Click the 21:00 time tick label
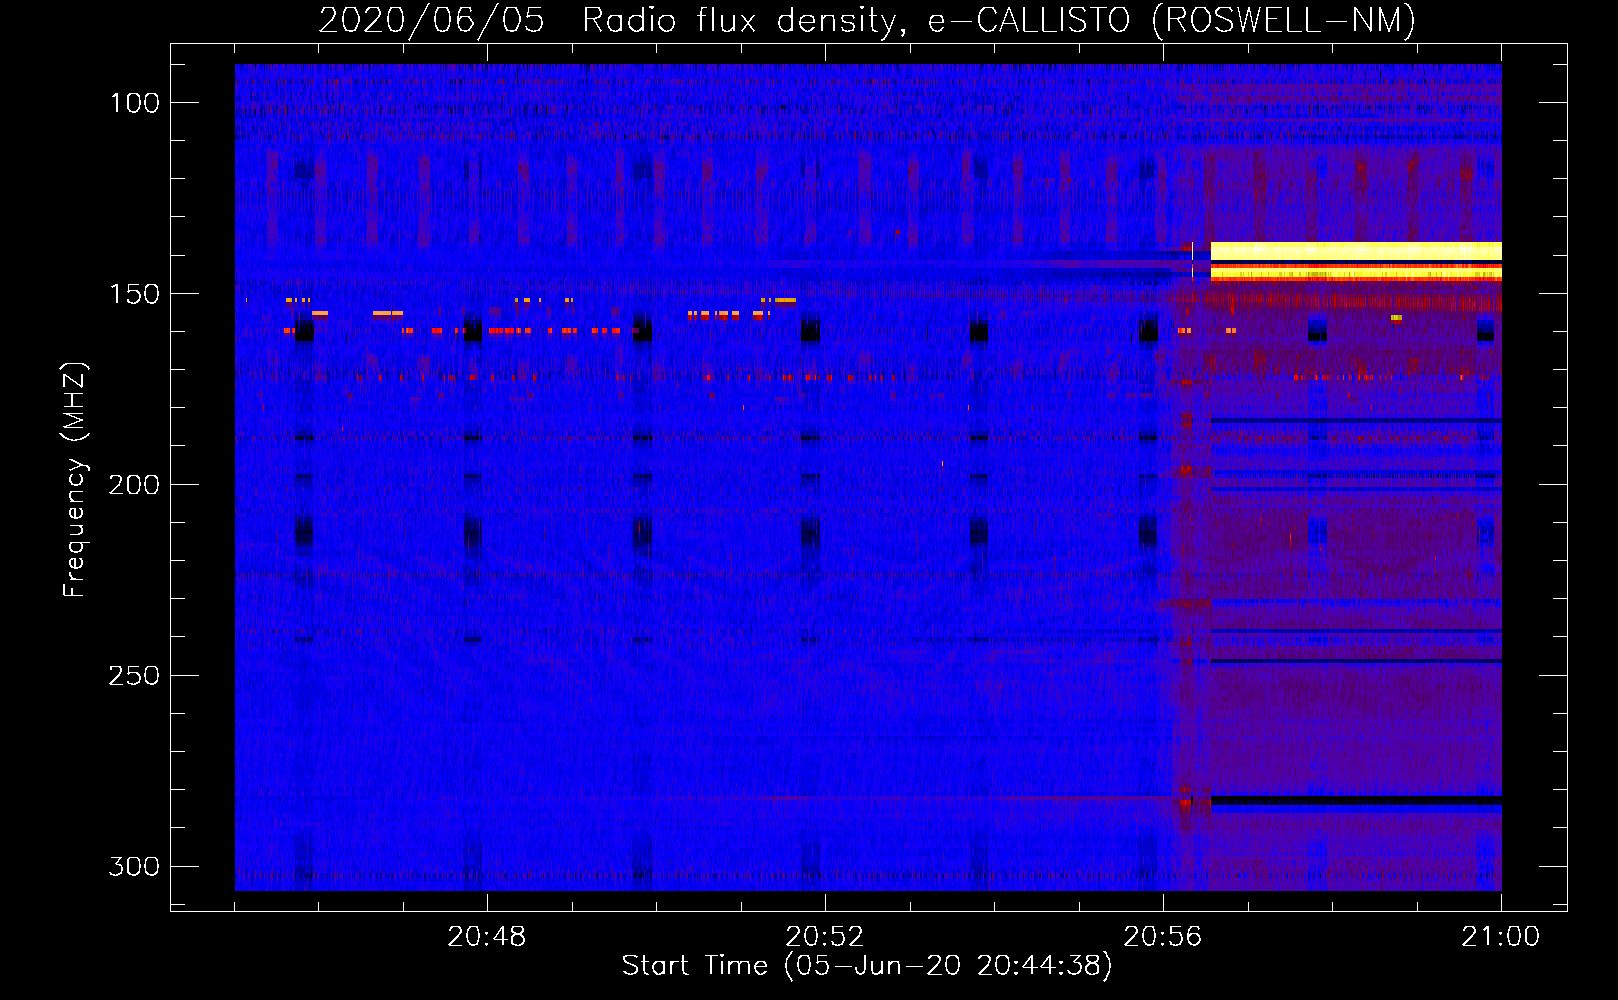The image size is (1618, 1000). (1501, 937)
